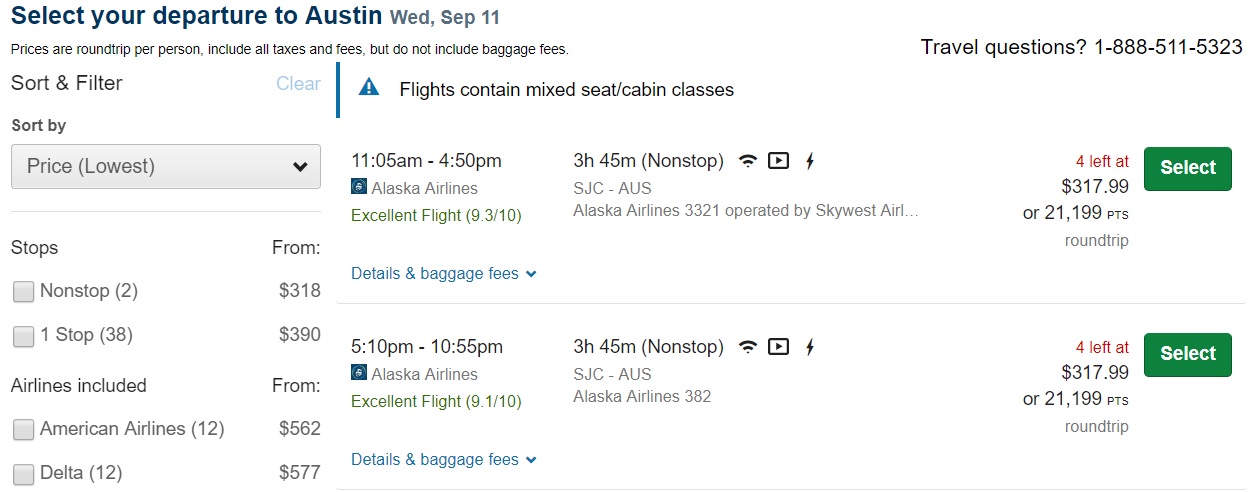Click Excellent Flight 9.3/10 rating
Viewport: 1251px width, 492px height.
click(436, 215)
